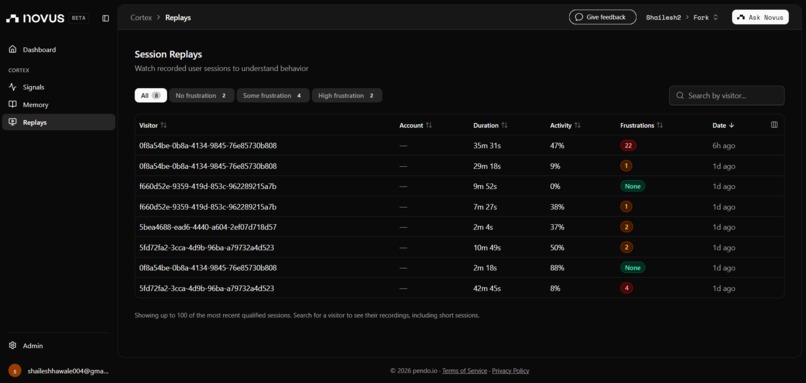The image size is (806, 383).
Task: Click the red 22 frustrations badge
Action: [628, 145]
